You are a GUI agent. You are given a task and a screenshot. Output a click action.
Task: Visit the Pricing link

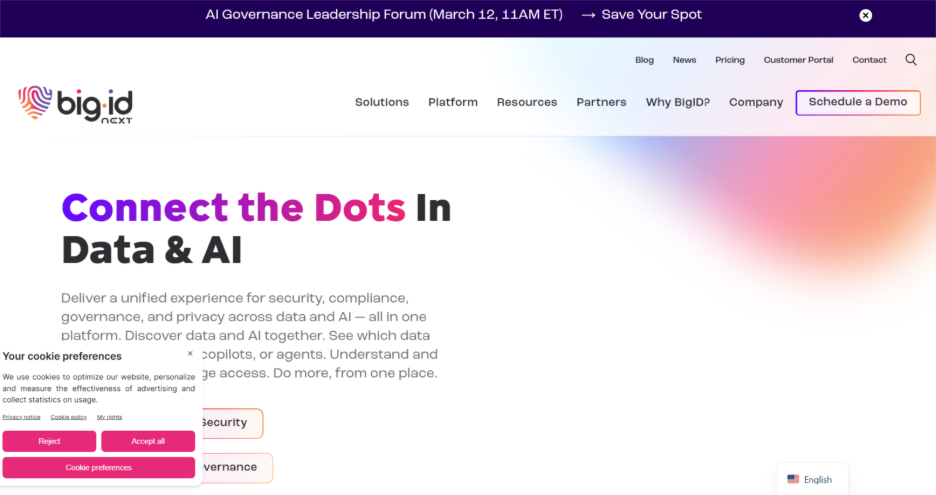[x=730, y=60]
